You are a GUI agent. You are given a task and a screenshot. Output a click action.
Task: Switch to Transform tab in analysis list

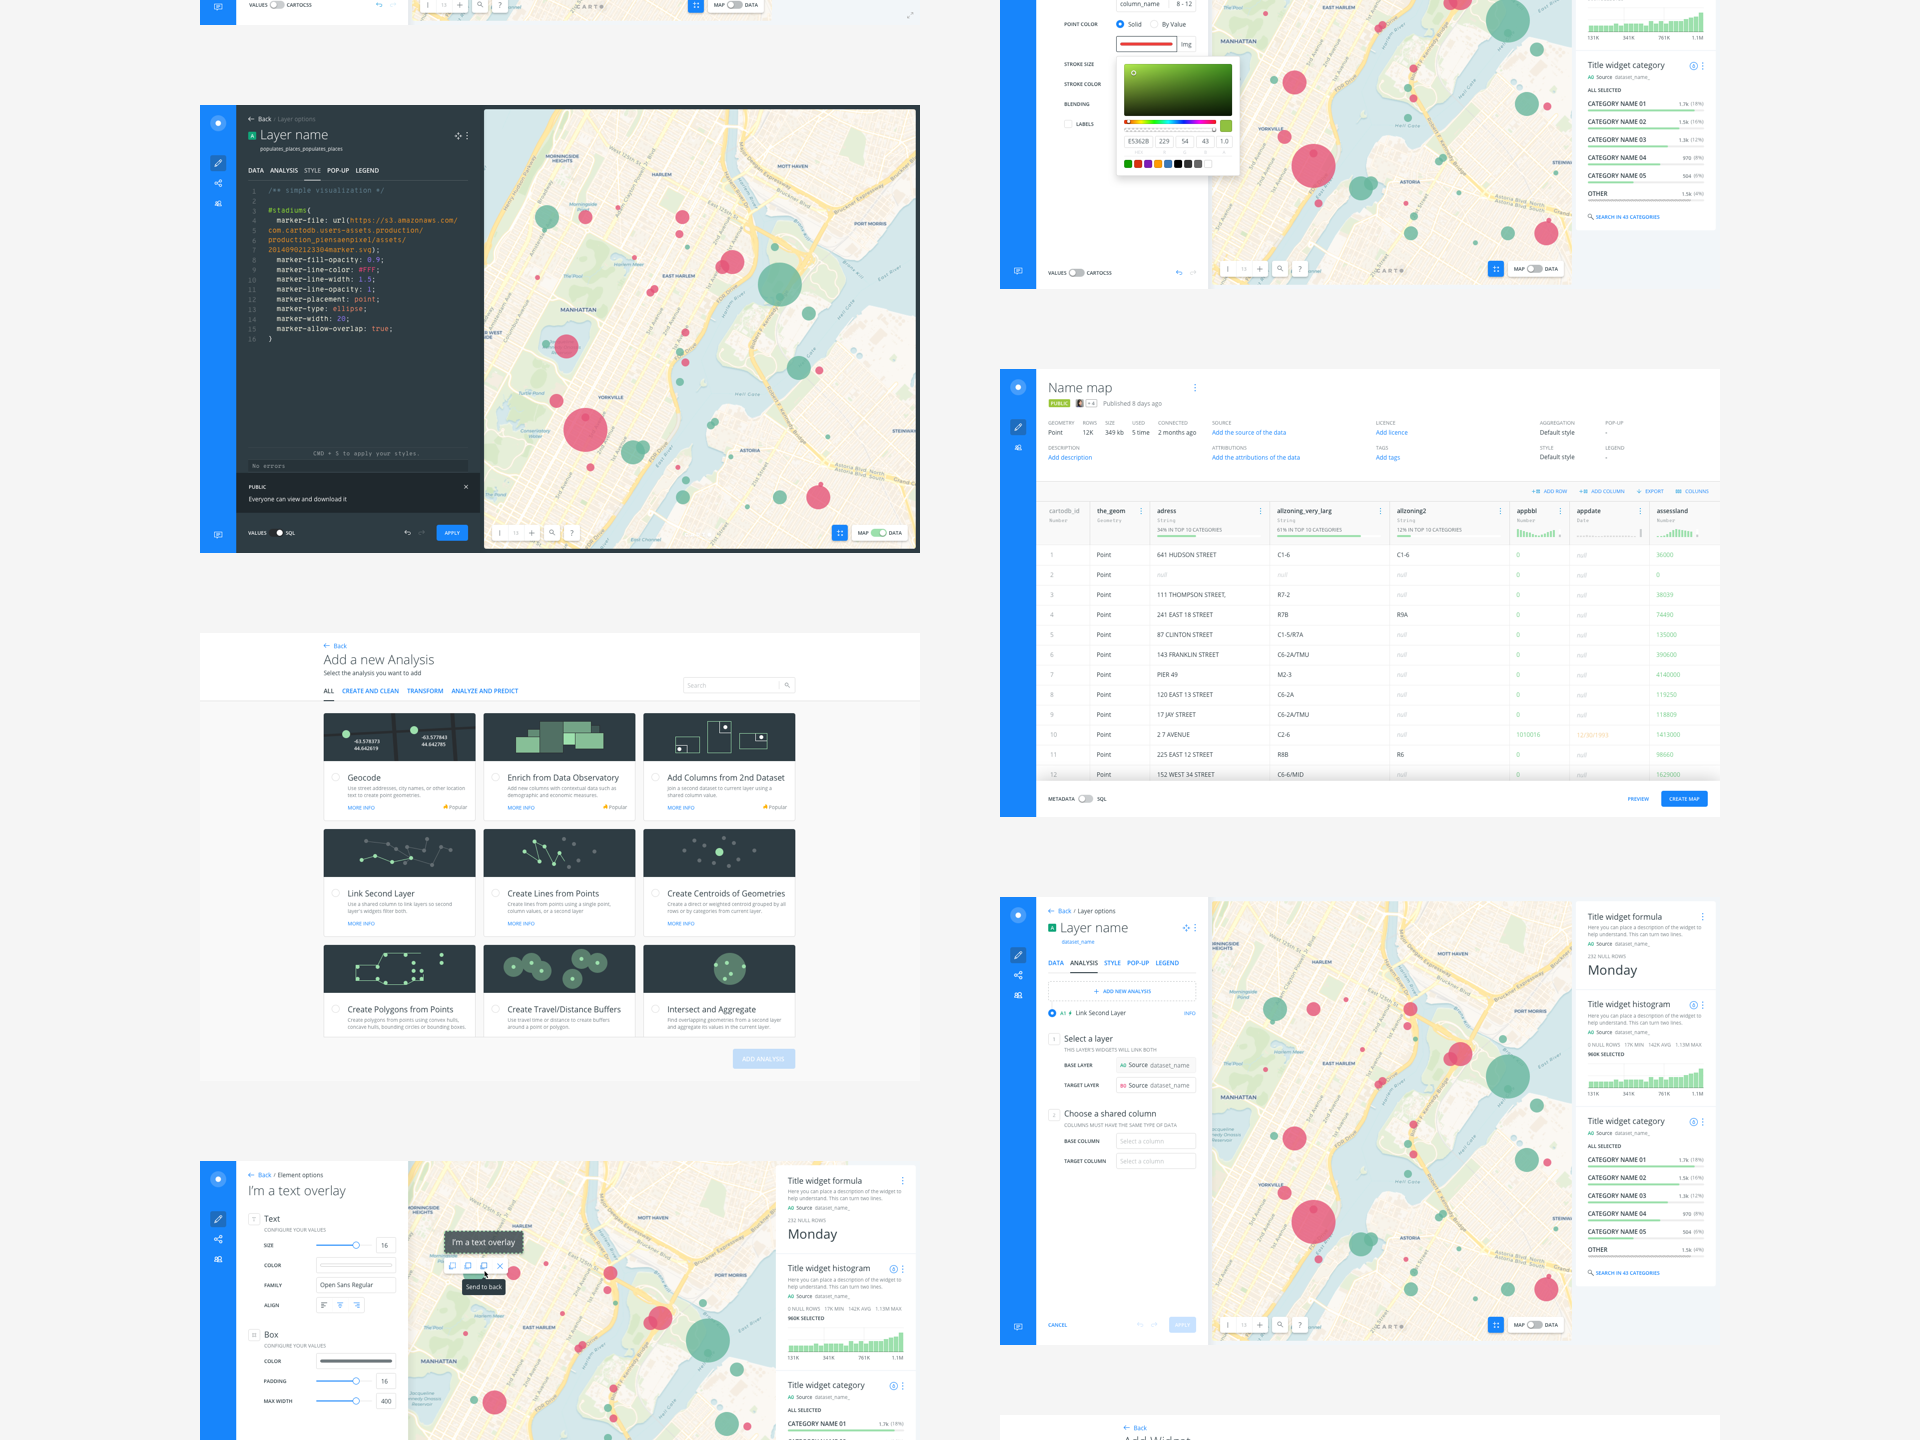(425, 691)
